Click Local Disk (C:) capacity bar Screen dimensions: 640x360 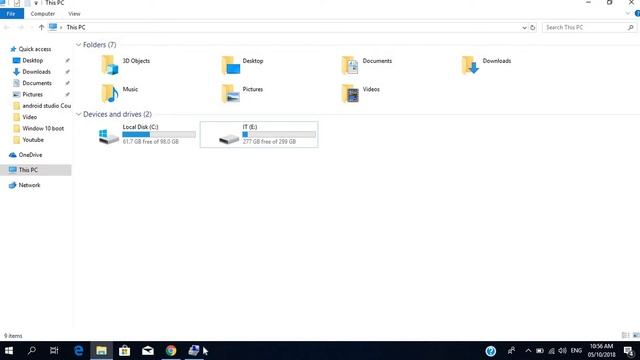(159, 134)
